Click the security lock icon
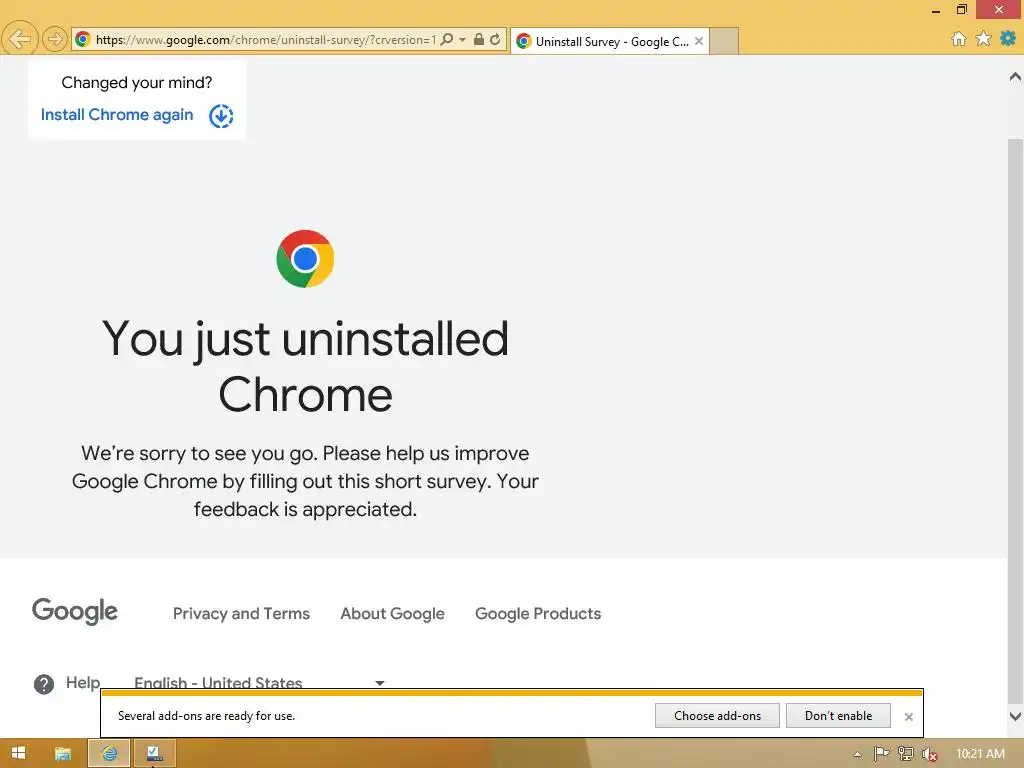 tap(479, 39)
